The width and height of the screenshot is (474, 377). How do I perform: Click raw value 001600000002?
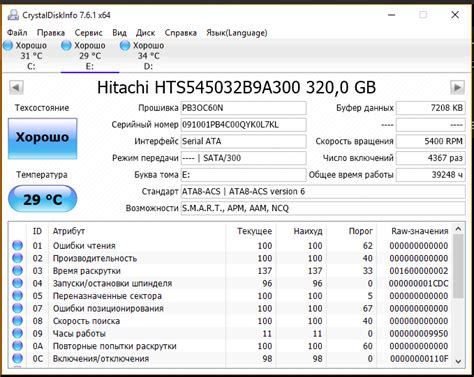coord(419,271)
